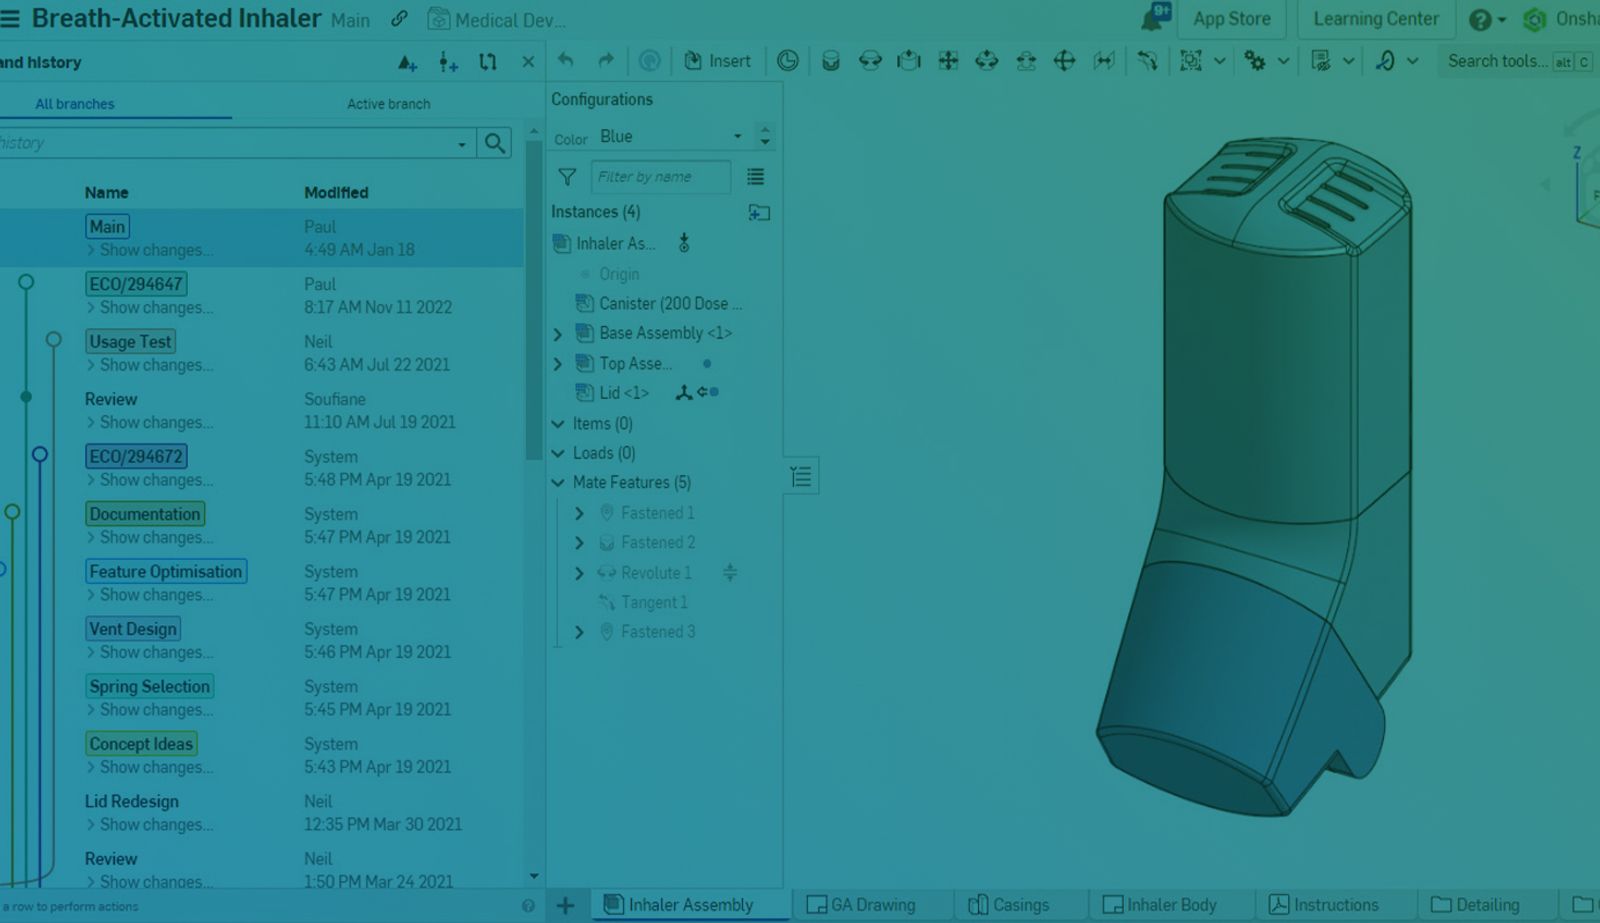Viewport: 1600px width, 923px height.
Task: Switch to the Active branch tab
Action: 388,104
